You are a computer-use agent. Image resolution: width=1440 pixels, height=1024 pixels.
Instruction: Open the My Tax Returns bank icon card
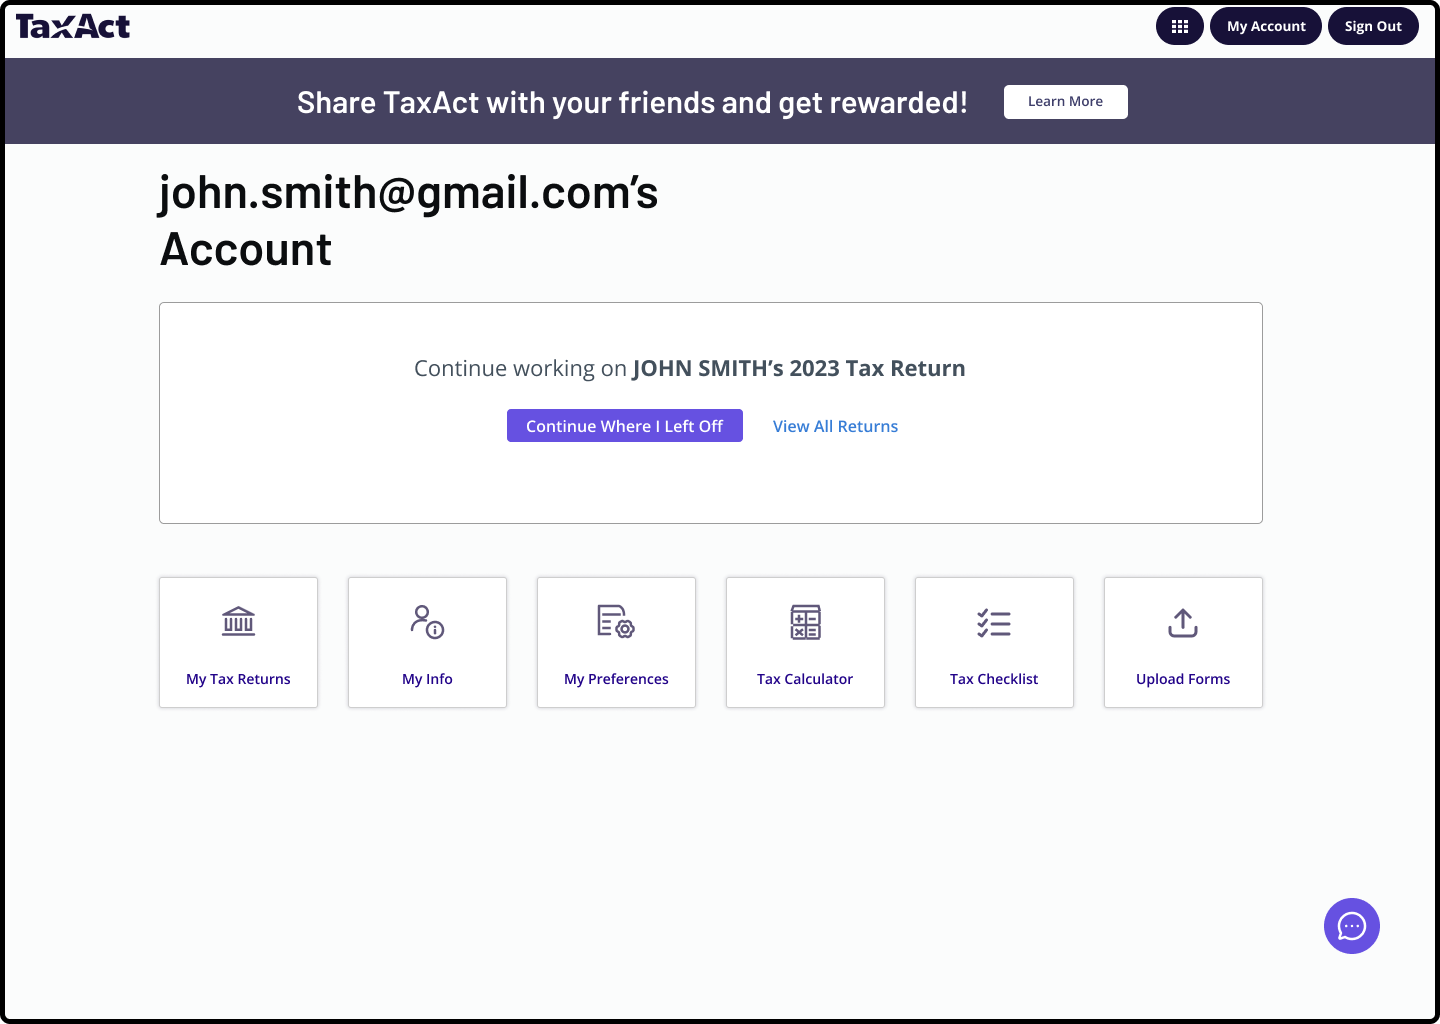click(x=238, y=642)
